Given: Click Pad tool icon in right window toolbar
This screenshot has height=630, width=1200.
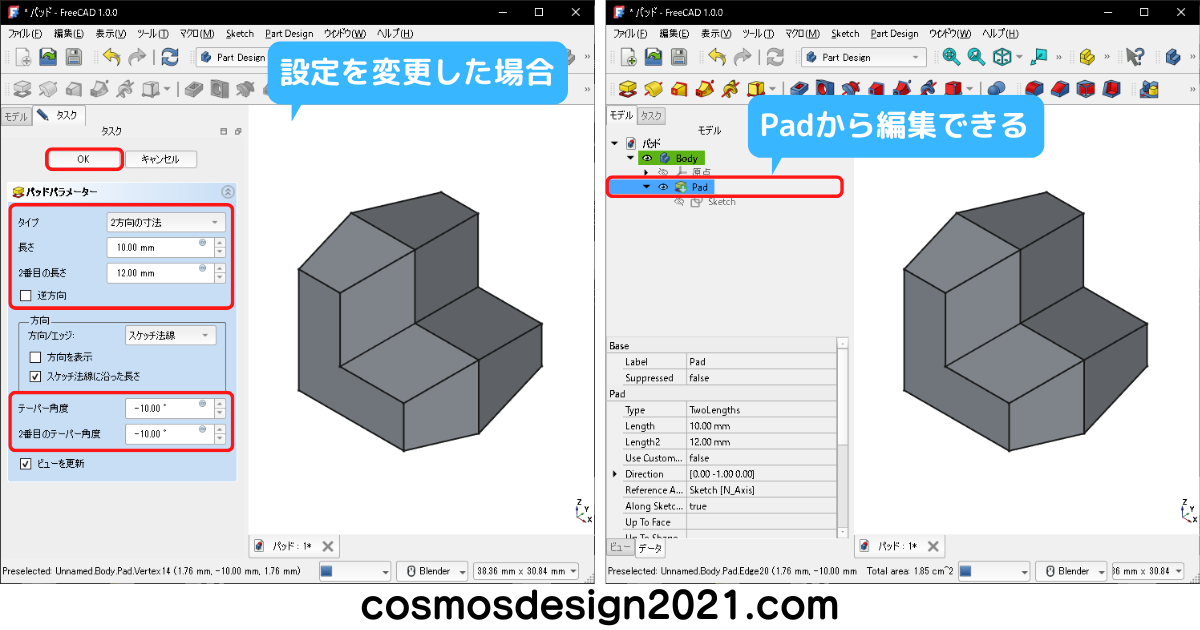Looking at the screenshot, I should tap(628, 90).
